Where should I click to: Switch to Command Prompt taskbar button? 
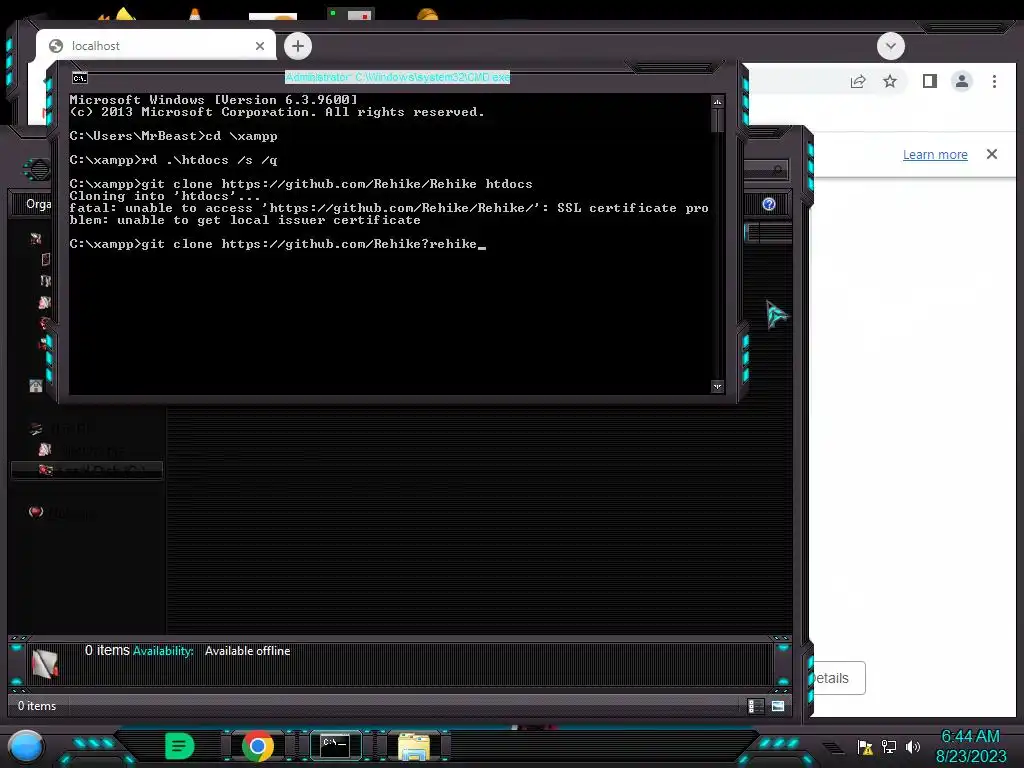pos(336,745)
